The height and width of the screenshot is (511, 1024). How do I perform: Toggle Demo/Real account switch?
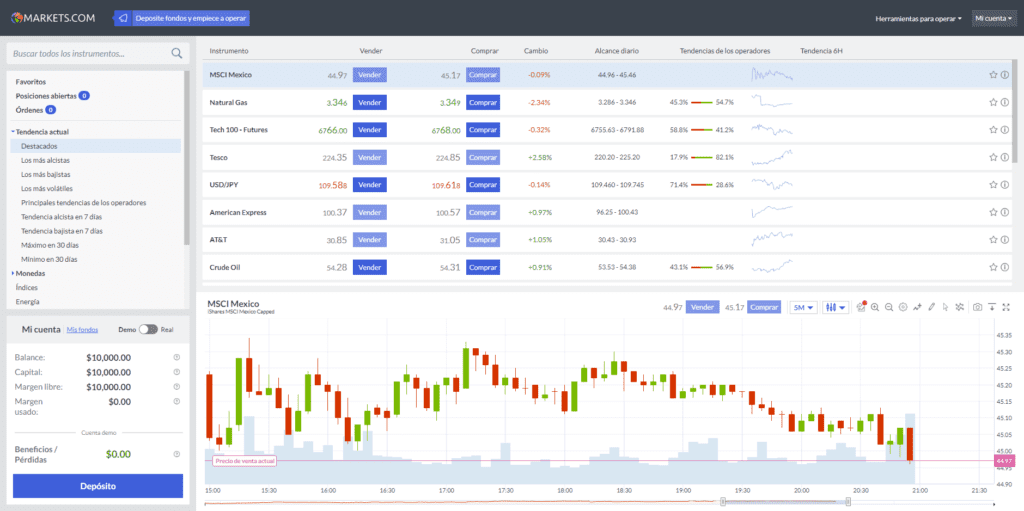(x=148, y=329)
